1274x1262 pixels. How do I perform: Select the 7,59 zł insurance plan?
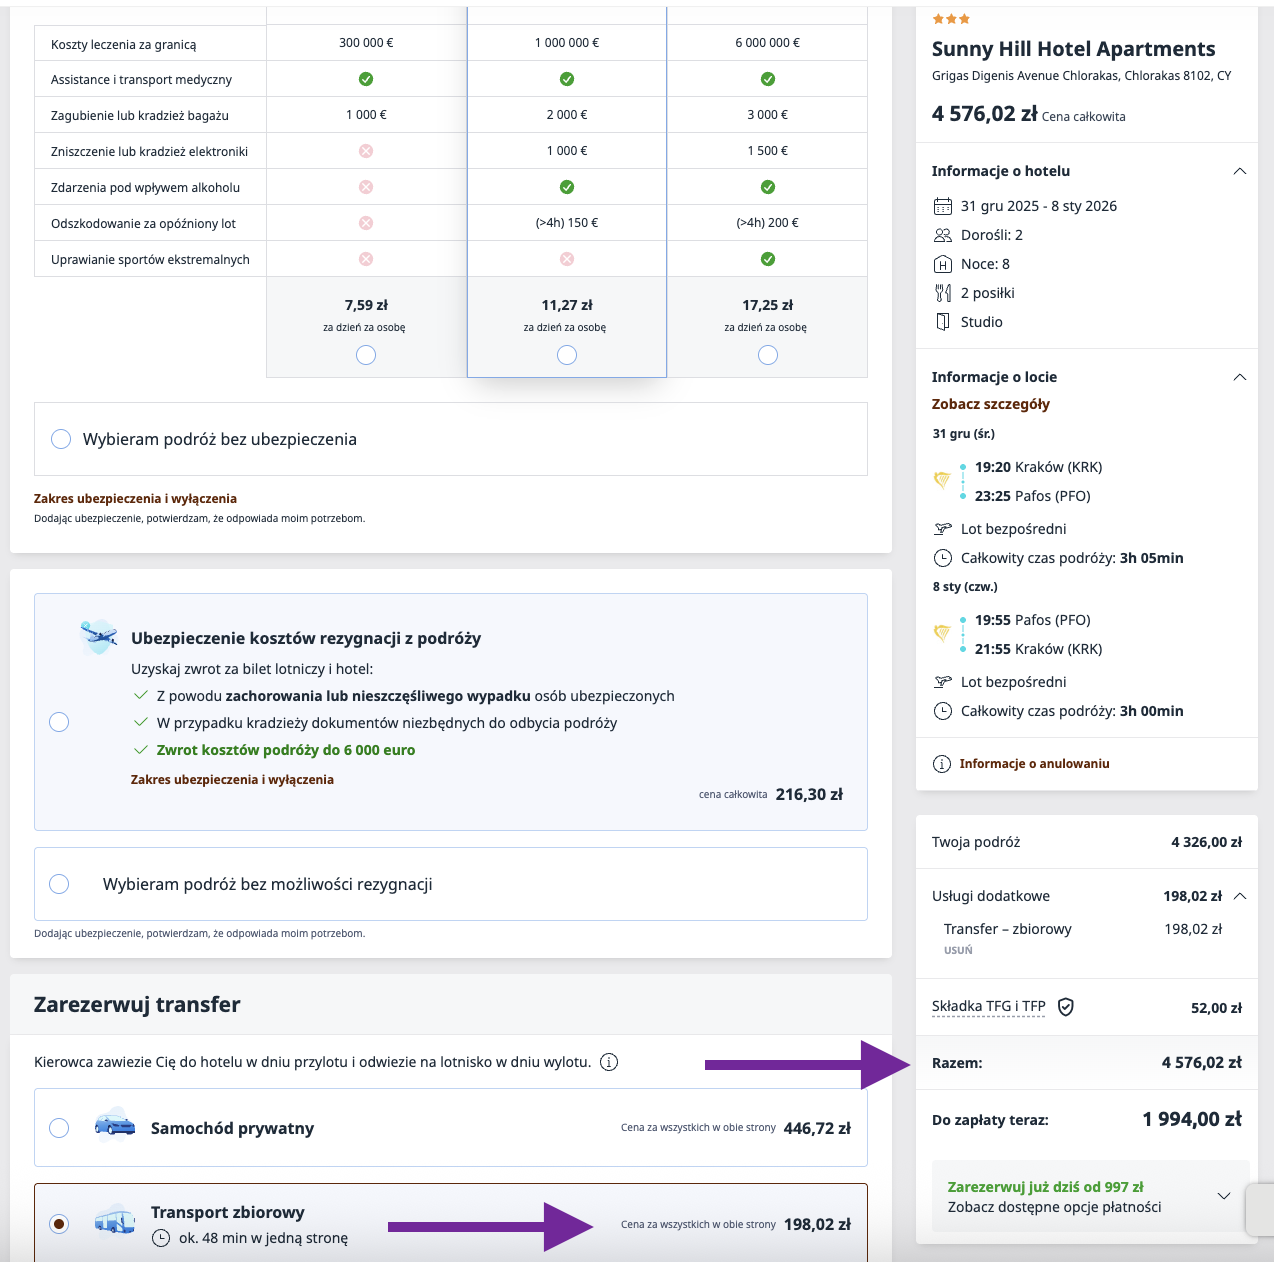point(366,355)
